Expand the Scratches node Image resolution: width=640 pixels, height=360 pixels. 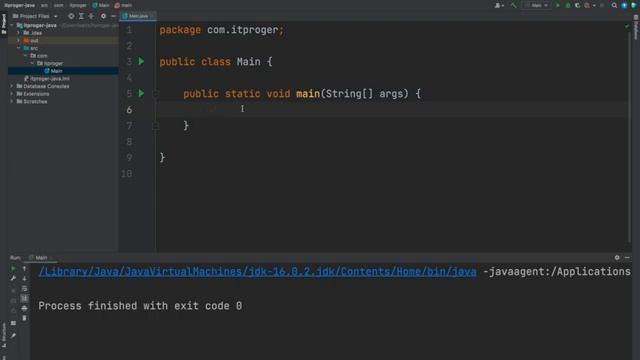point(12,101)
